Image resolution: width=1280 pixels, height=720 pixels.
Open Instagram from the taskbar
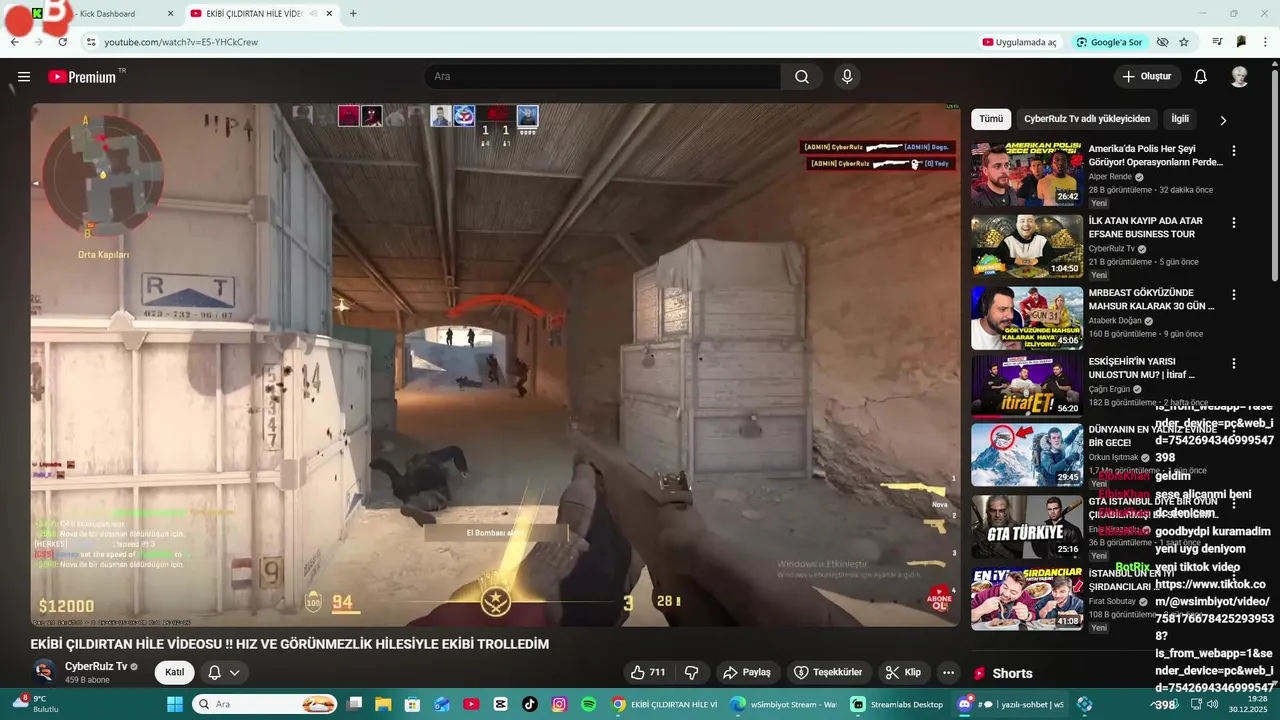coord(559,704)
